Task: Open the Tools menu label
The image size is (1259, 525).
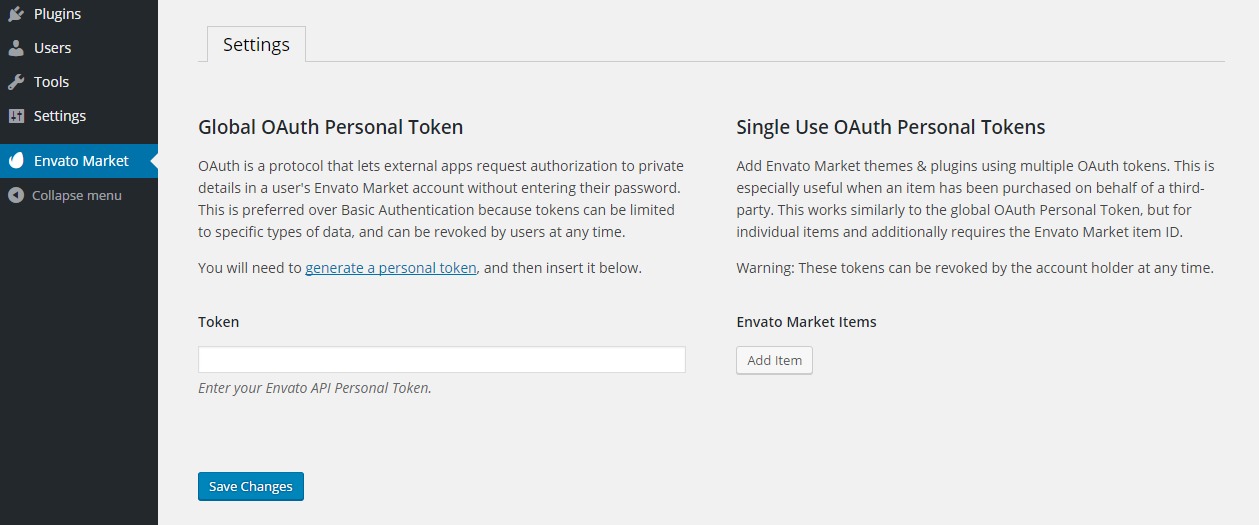Action: click(x=51, y=82)
